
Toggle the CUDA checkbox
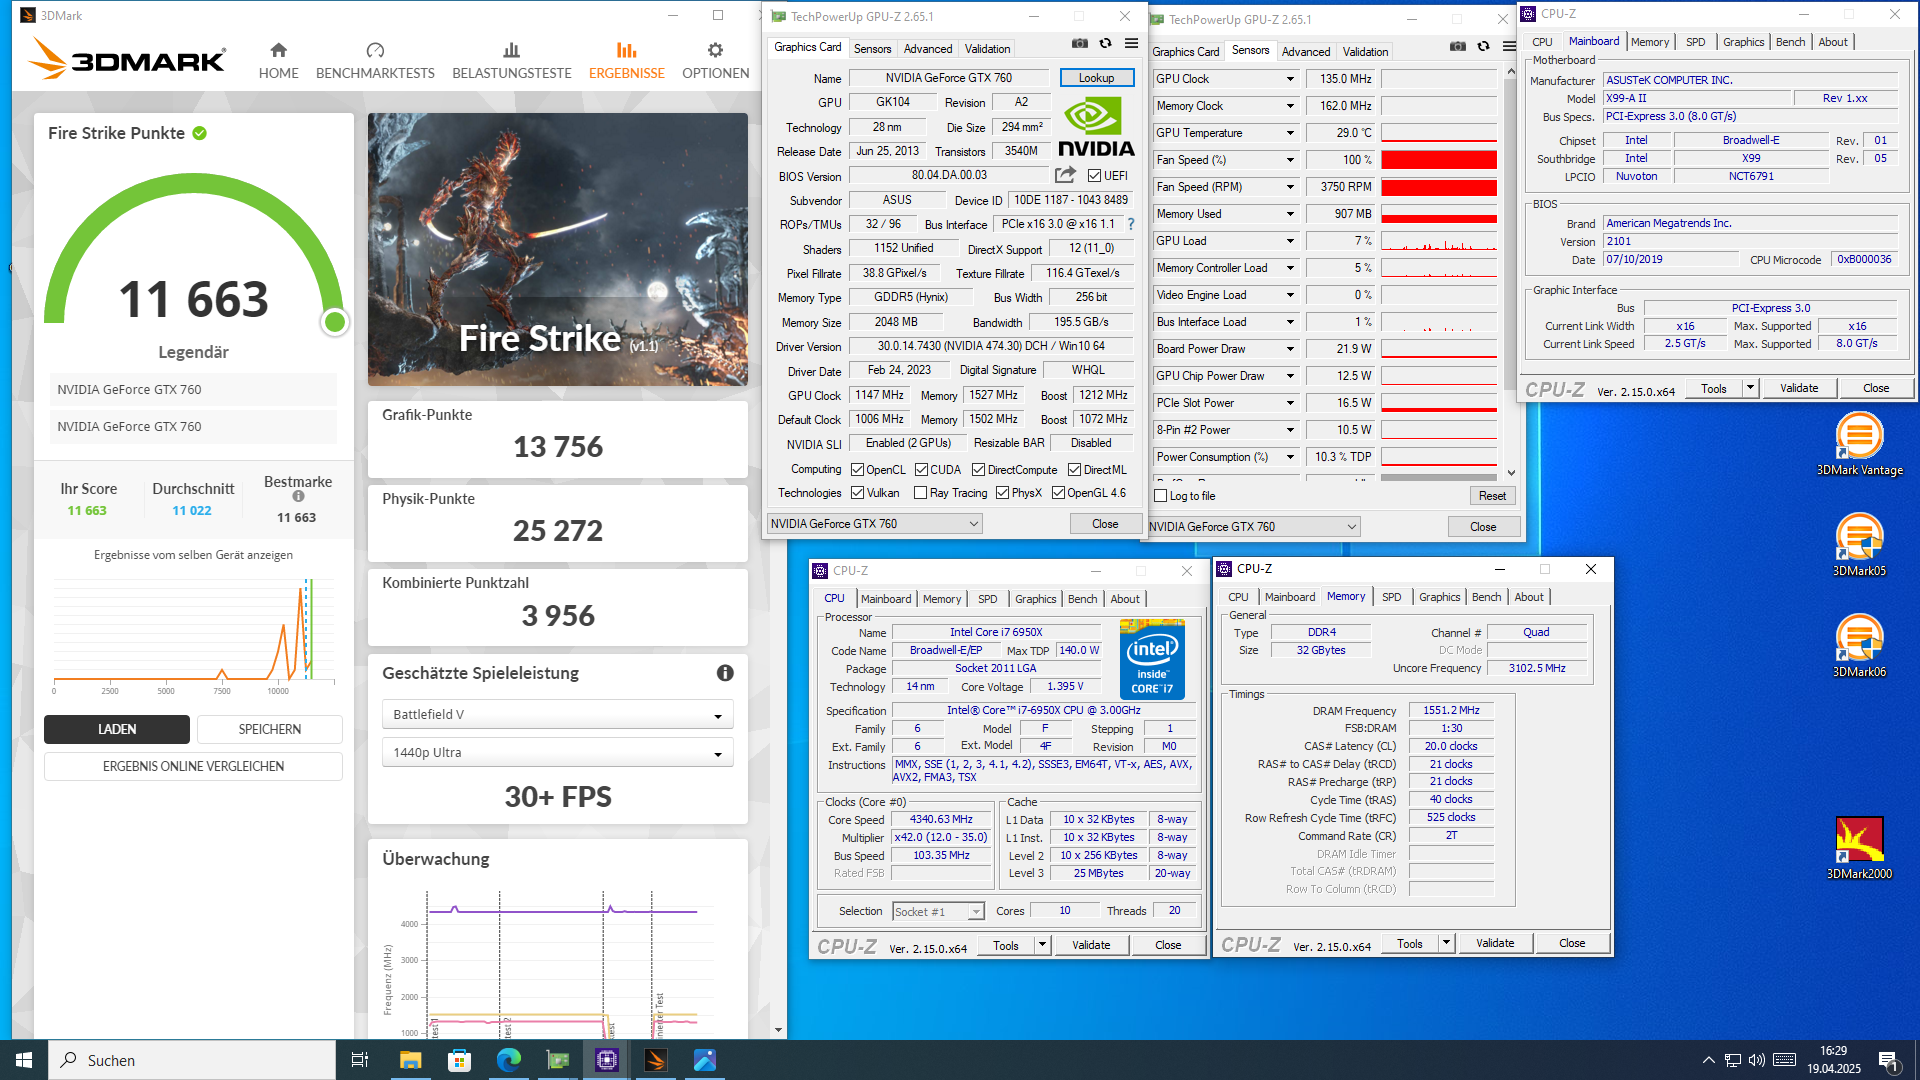click(x=921, y=470)
